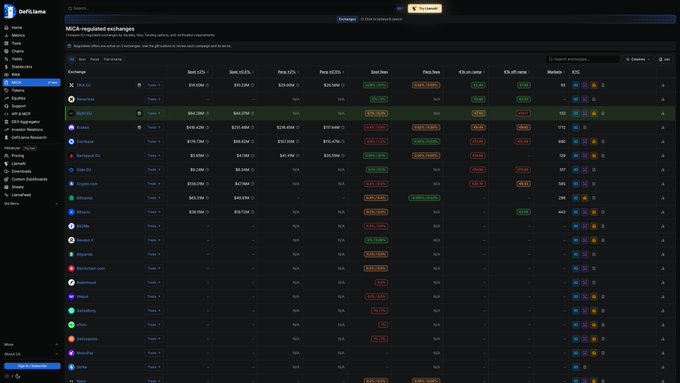
Task: Open the Blockchain.com exchange link
Action: [91, 268]
